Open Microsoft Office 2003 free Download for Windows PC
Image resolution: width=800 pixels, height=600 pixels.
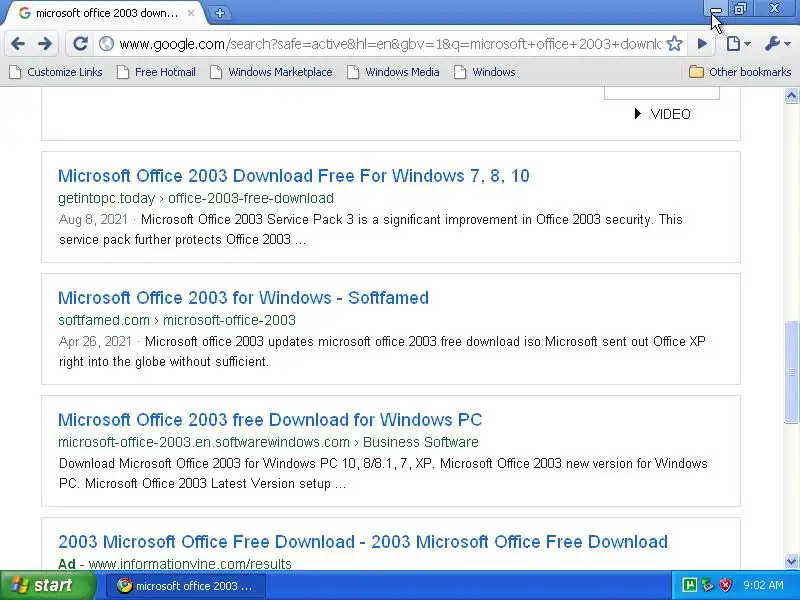coord(270,419)
